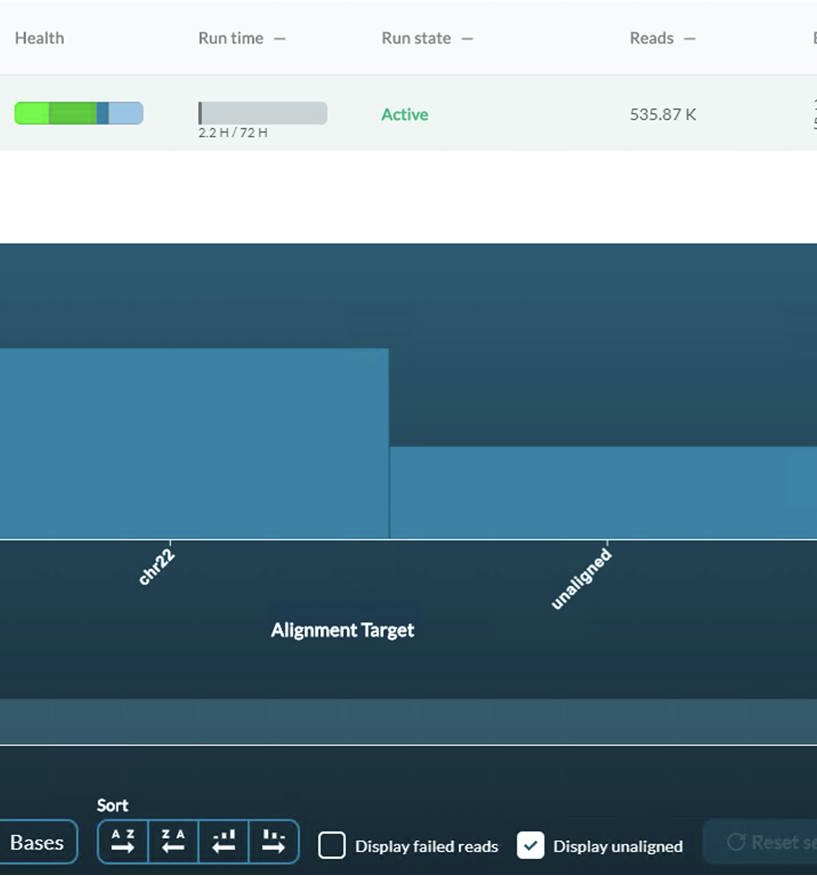
Task: Click the run time progress bar
Action: click(x=263, y=113)
